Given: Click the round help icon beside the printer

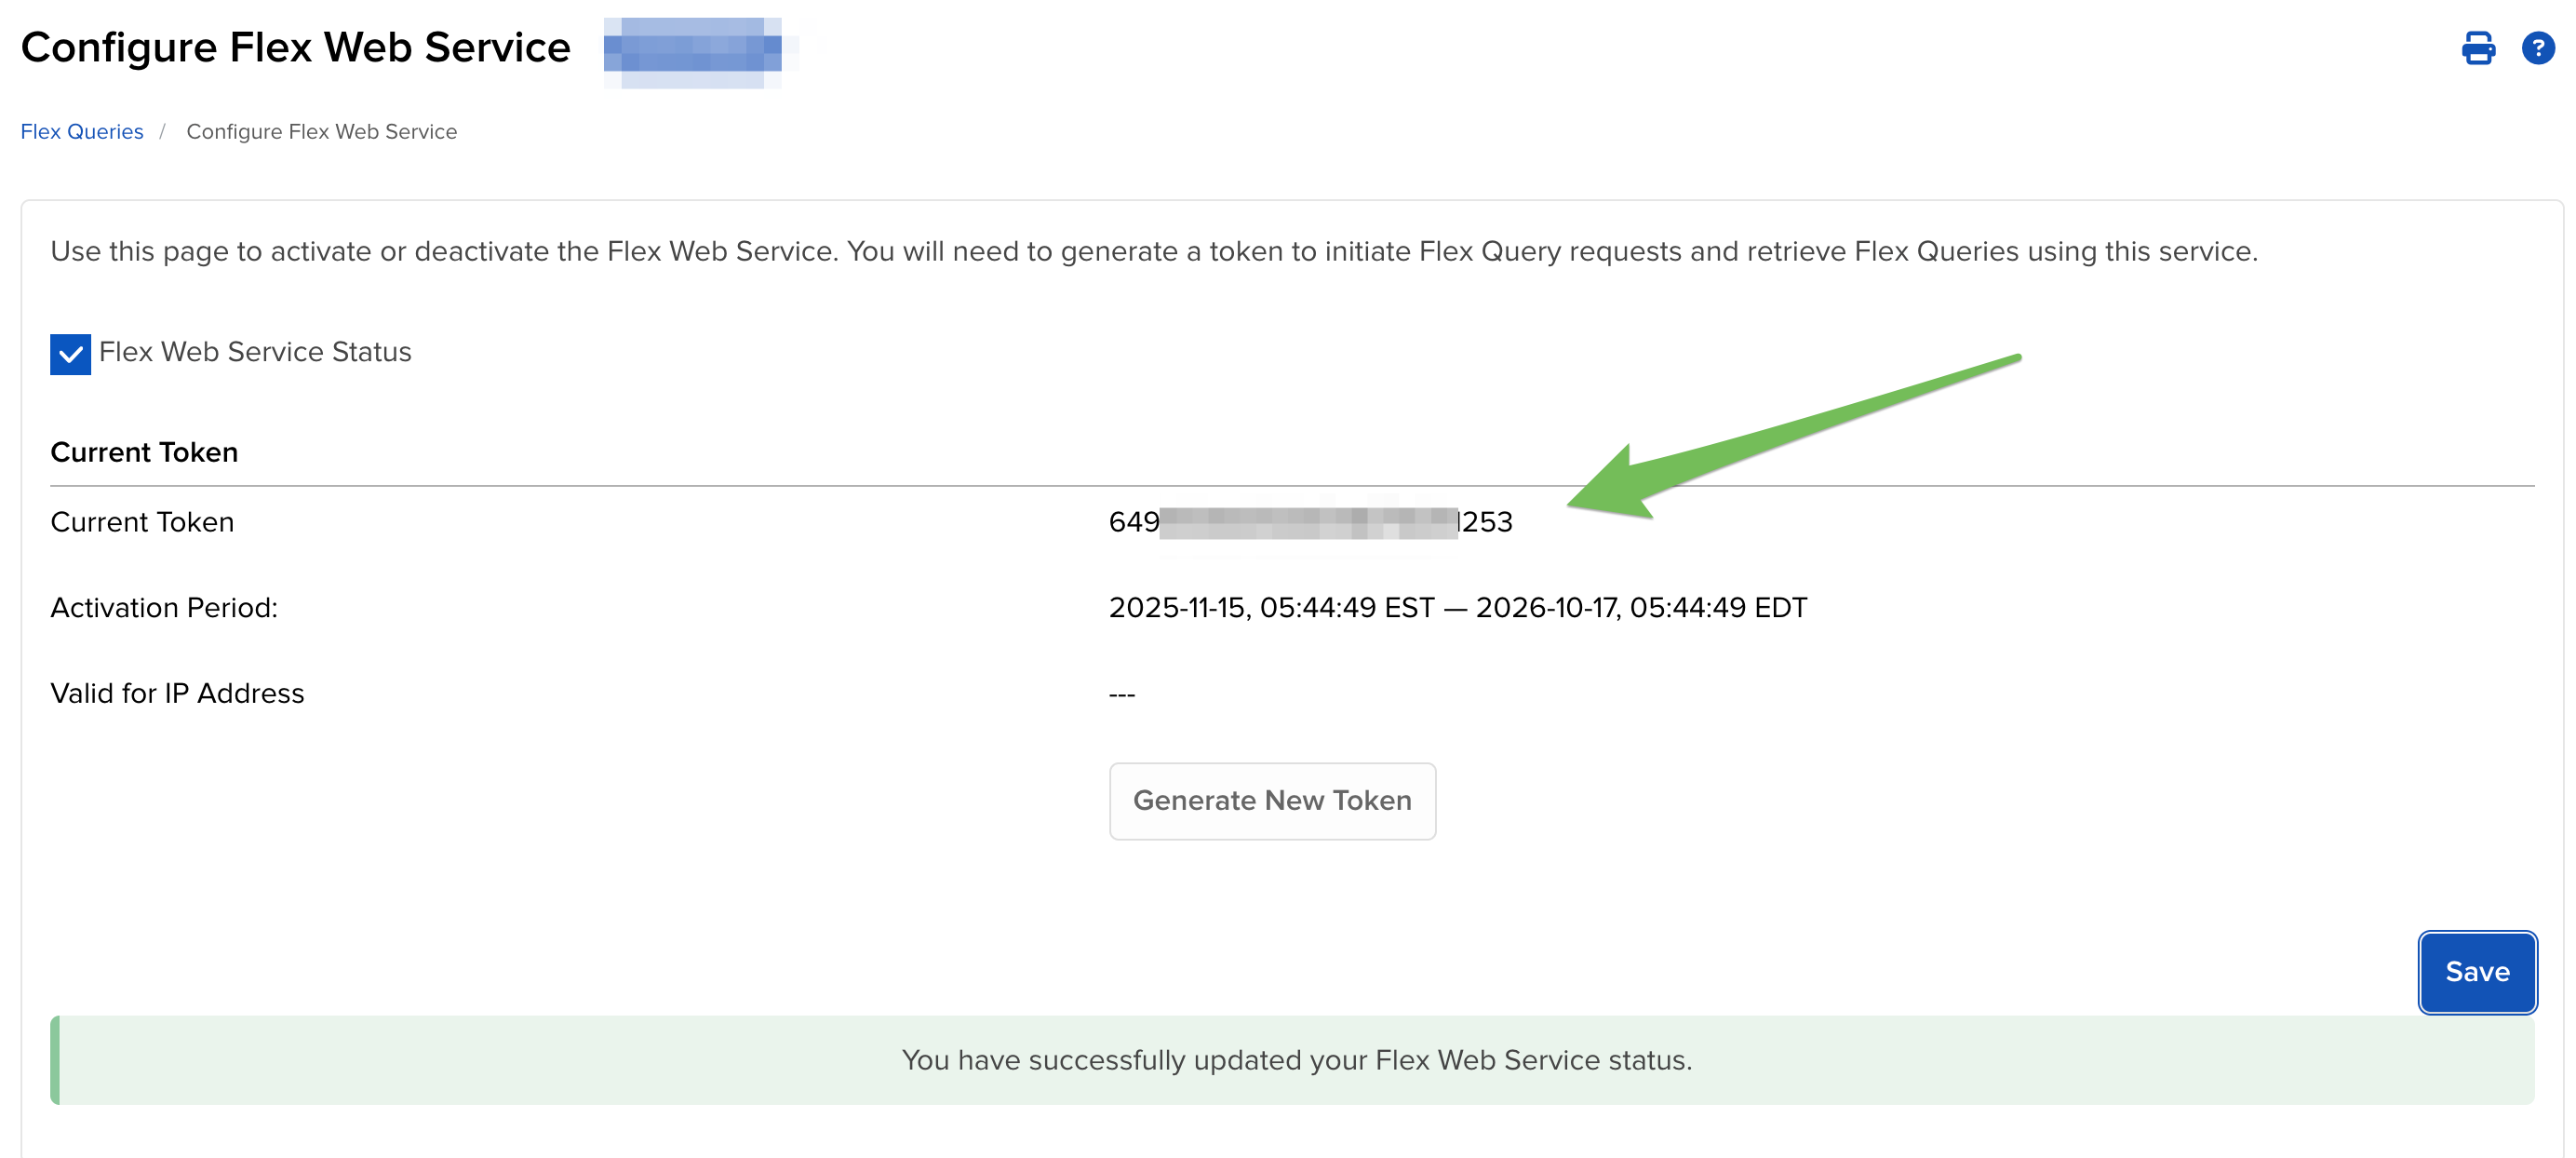Looking at the screenshot, I should coord(2540,48).
